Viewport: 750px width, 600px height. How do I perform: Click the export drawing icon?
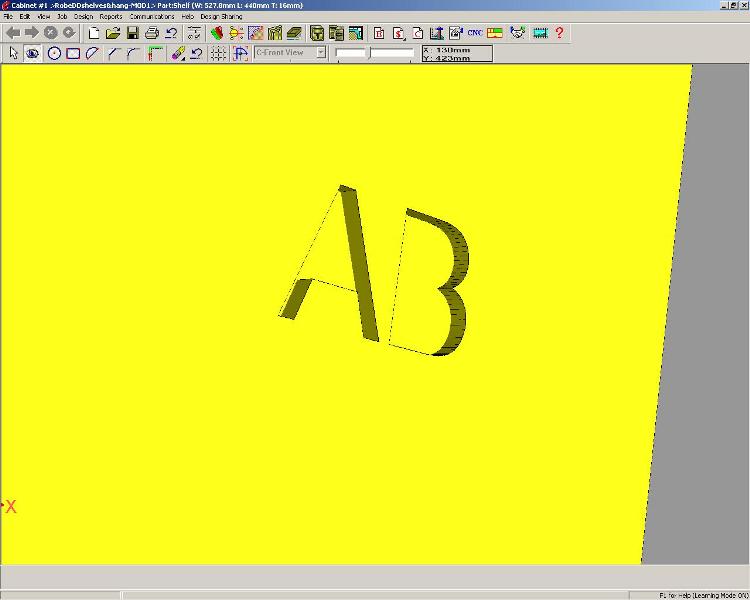(x=455, y=33)
